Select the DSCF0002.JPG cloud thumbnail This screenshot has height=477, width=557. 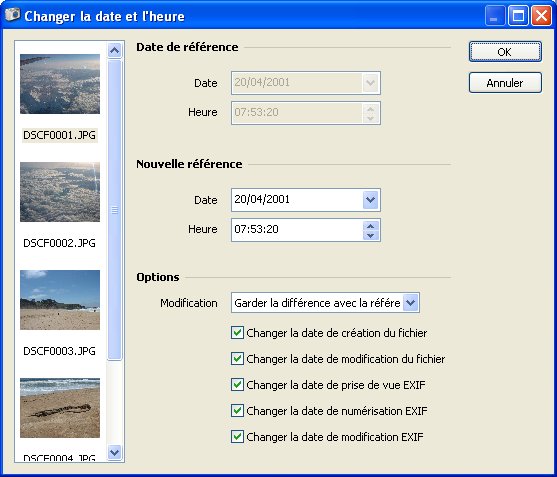click(x=60, y=192)
